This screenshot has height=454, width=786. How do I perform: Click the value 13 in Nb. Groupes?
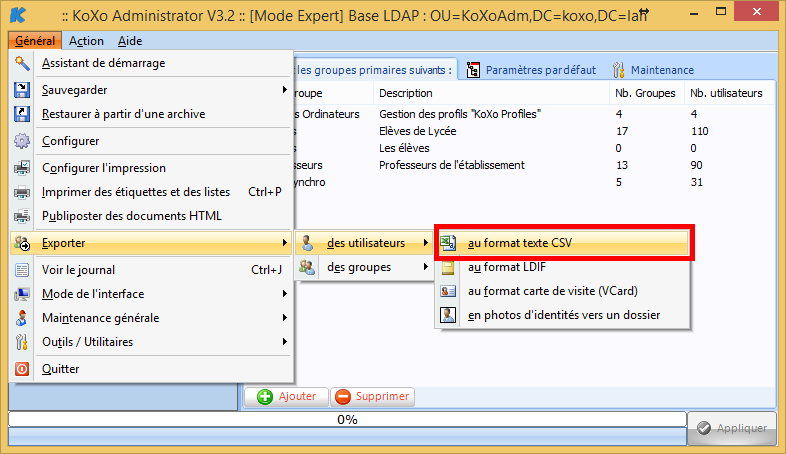(x=622, y=165)
